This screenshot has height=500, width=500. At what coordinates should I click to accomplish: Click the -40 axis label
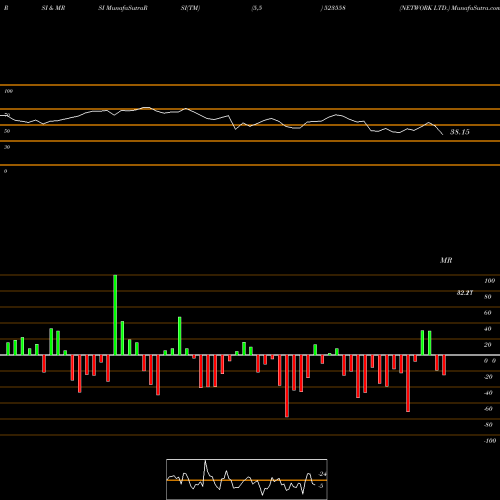coord(488,393)
